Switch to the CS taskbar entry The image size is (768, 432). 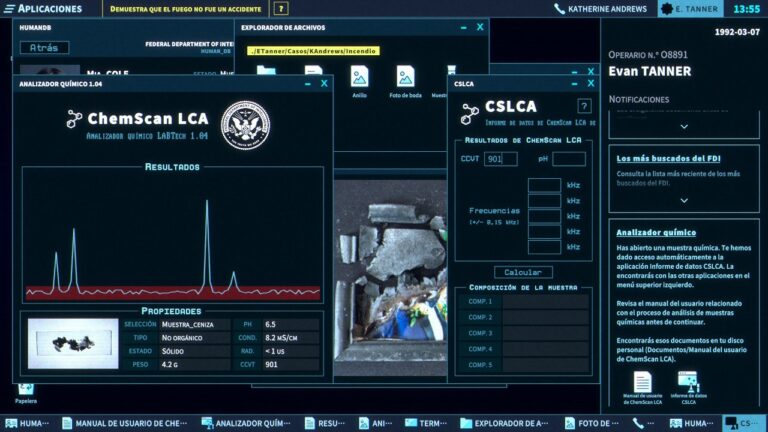(744, 423)
